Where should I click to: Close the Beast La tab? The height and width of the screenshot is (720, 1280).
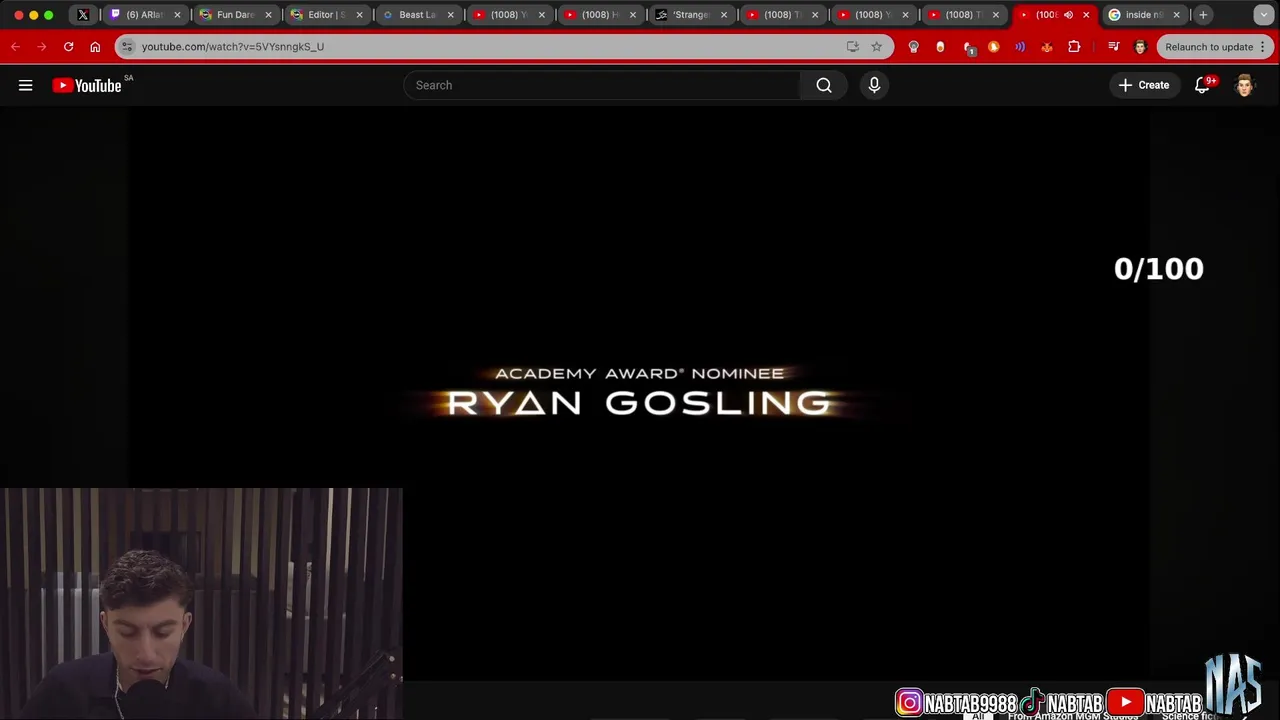pyautogui.click(x=450, y=15)
